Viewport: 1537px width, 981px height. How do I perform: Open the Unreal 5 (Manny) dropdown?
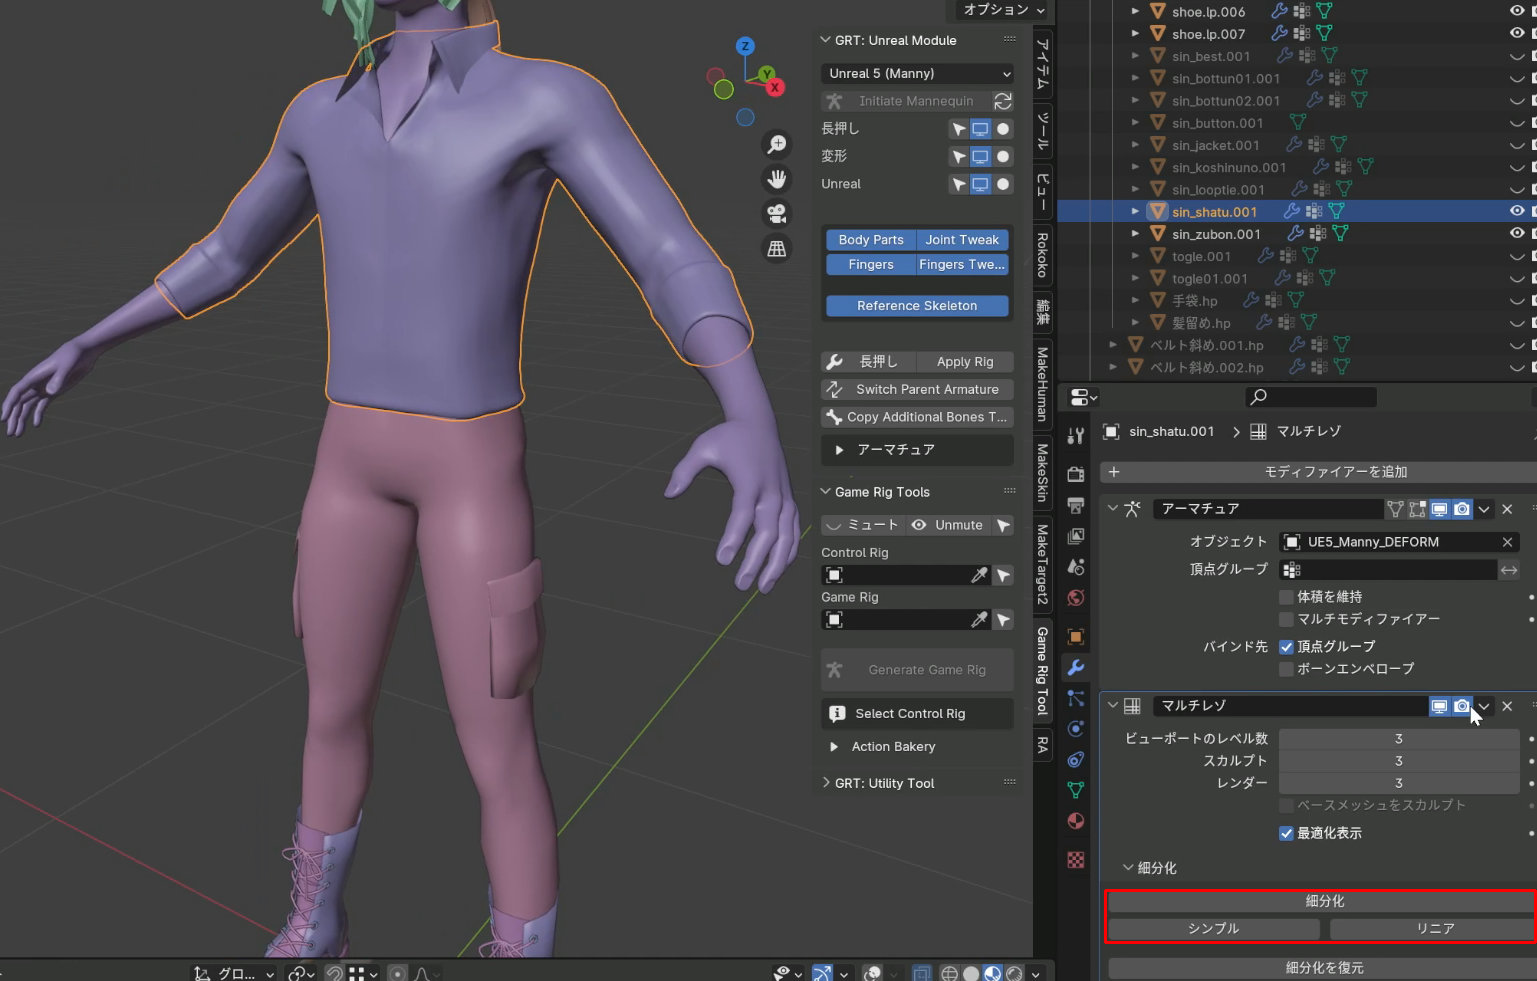tap(917, 74)
